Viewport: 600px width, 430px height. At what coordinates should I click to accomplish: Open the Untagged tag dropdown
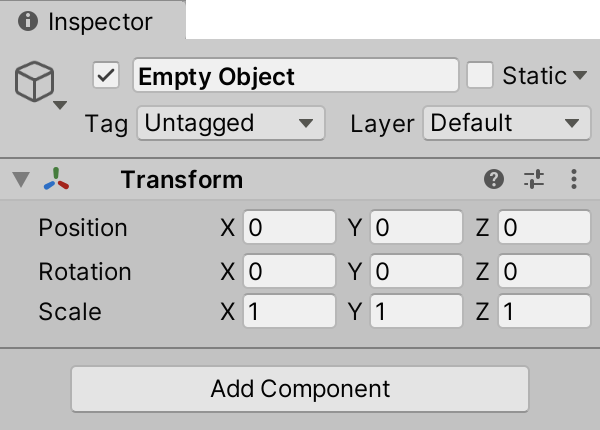point(230,124)
